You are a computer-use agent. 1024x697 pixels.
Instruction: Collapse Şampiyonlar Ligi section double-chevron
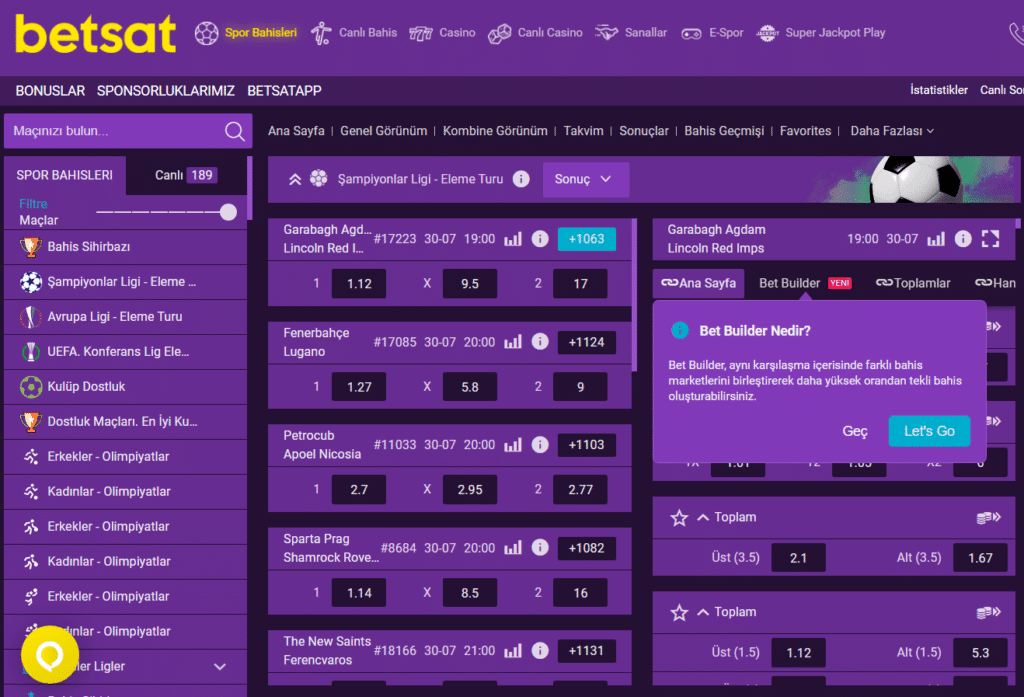tap(295, 179)
